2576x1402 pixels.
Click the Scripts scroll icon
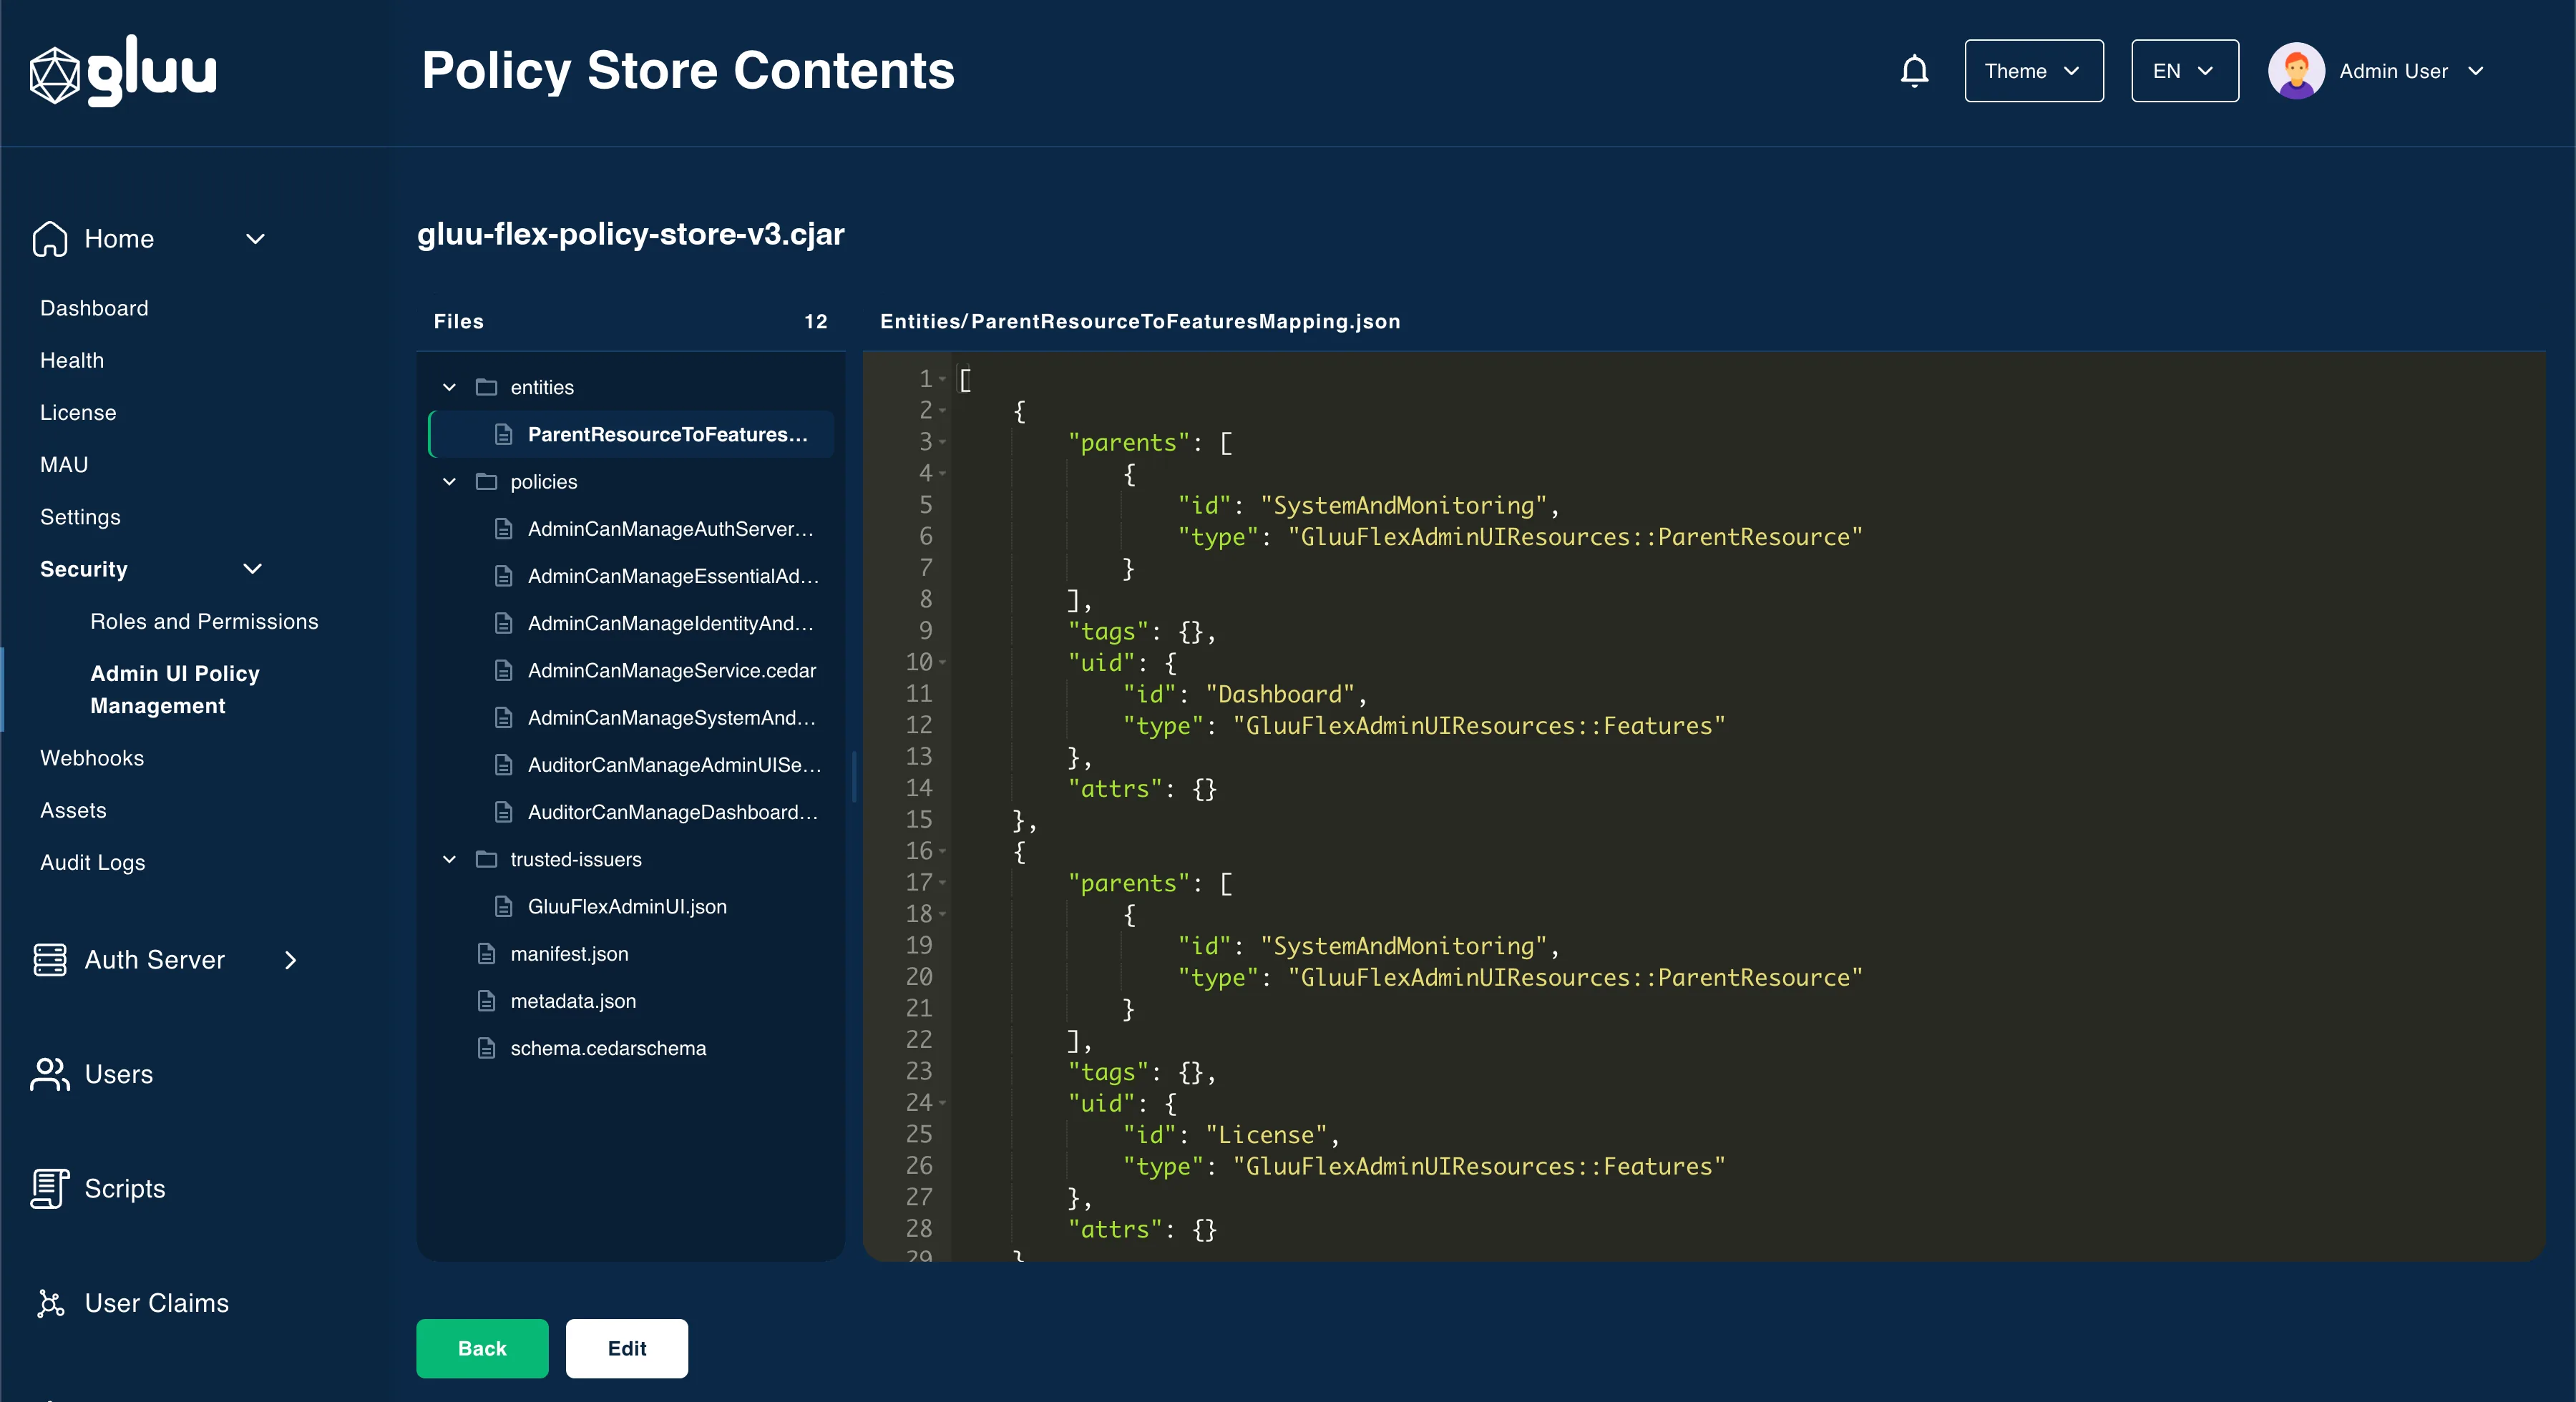point(50,1188)
